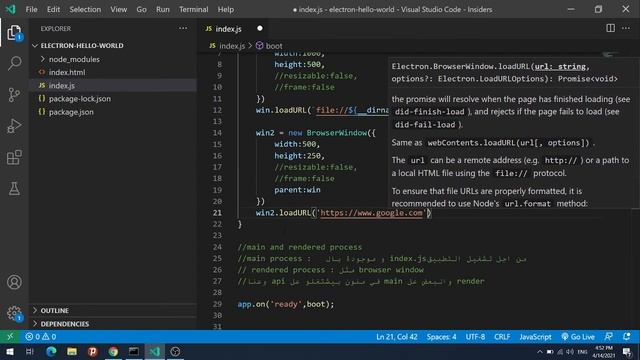
Task: Click Ln 21, Col 42 cursor position
Action: (396, 337)
